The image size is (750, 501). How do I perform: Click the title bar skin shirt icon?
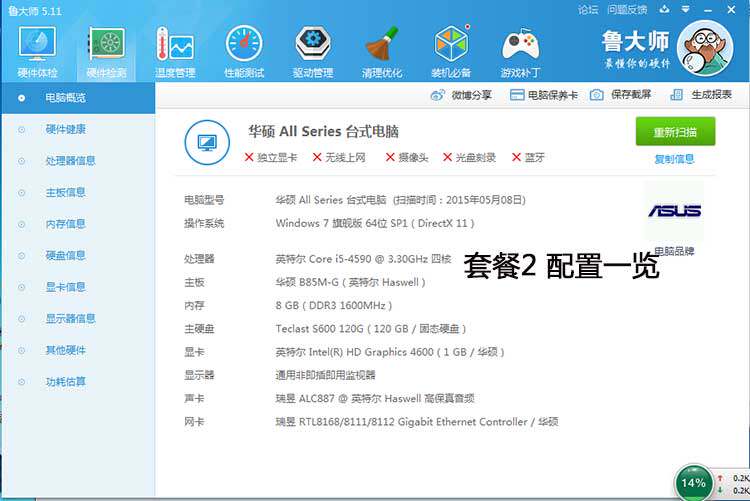click(x=664, y=9)
